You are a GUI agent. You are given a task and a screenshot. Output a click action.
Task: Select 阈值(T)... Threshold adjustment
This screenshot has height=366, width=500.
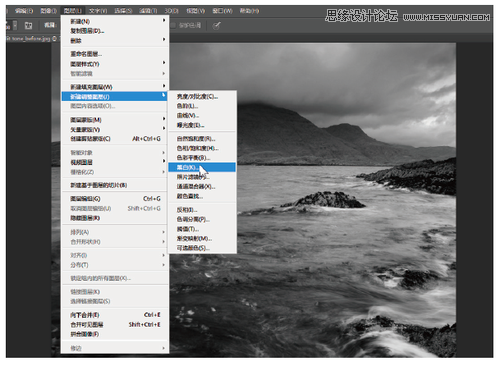(x=202, y=229)
